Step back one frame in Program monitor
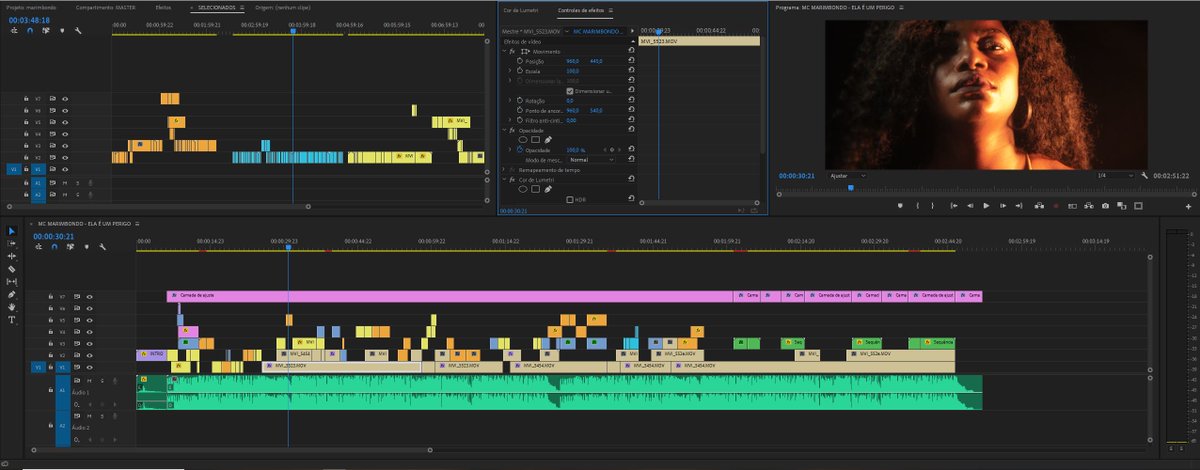 tap(970, 206)
